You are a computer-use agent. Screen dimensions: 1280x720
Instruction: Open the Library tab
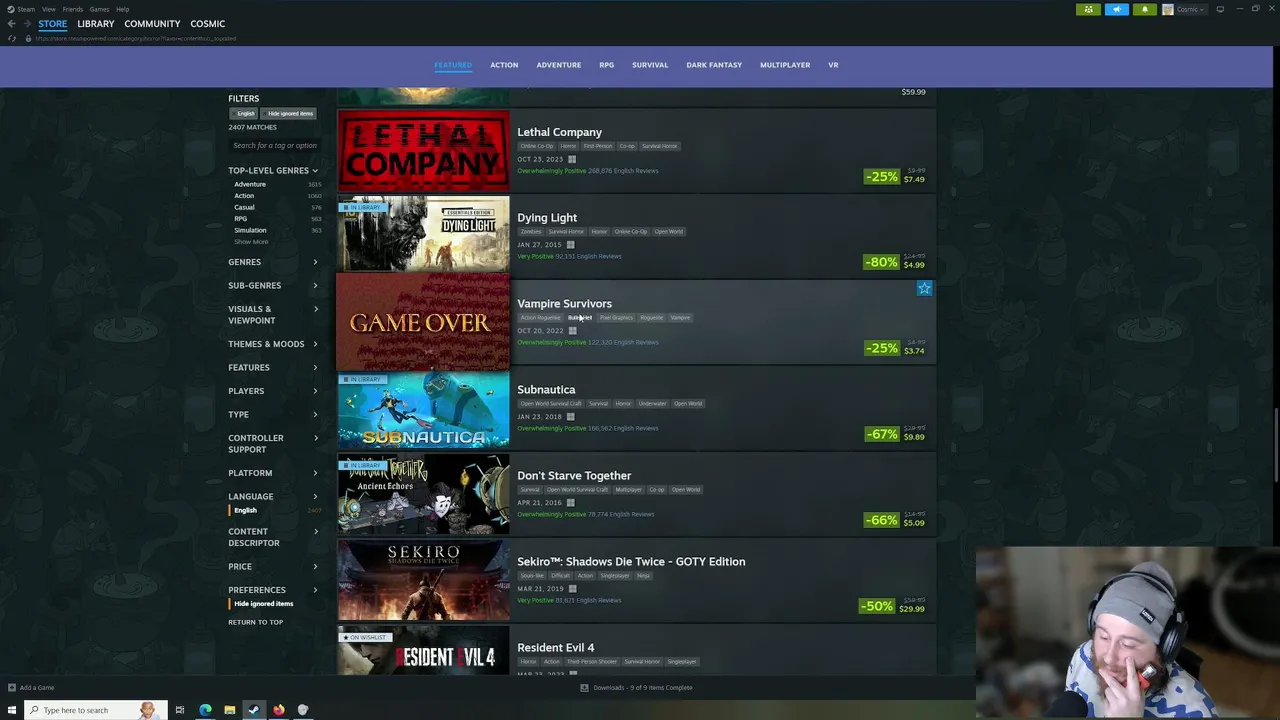point(96,23)
